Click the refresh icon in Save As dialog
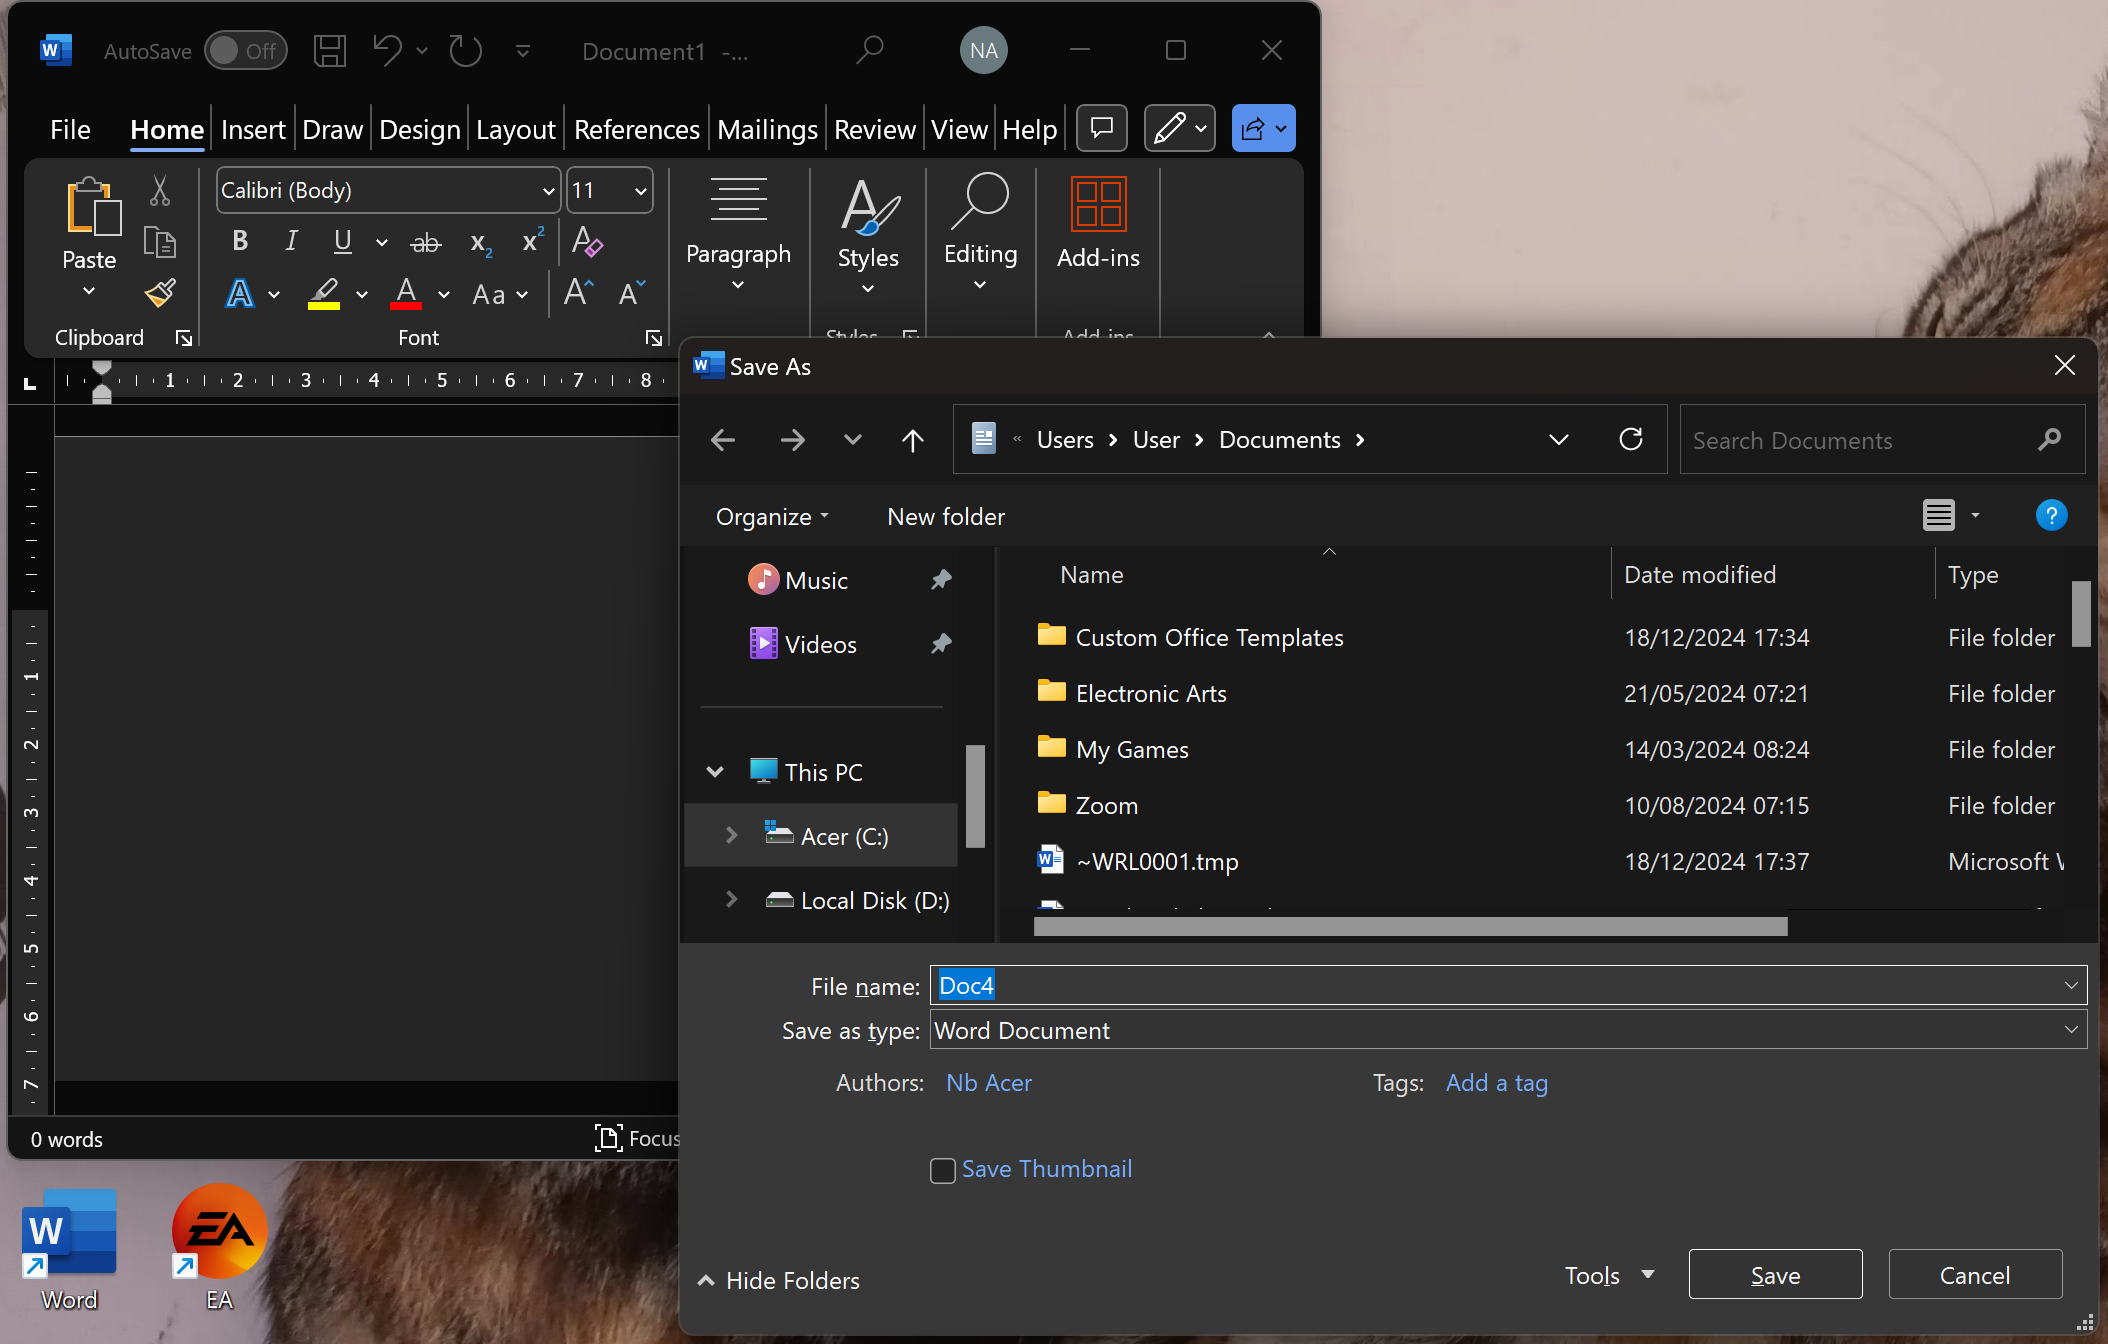Screen dimensions: 2108x1344 point(1631,439)
